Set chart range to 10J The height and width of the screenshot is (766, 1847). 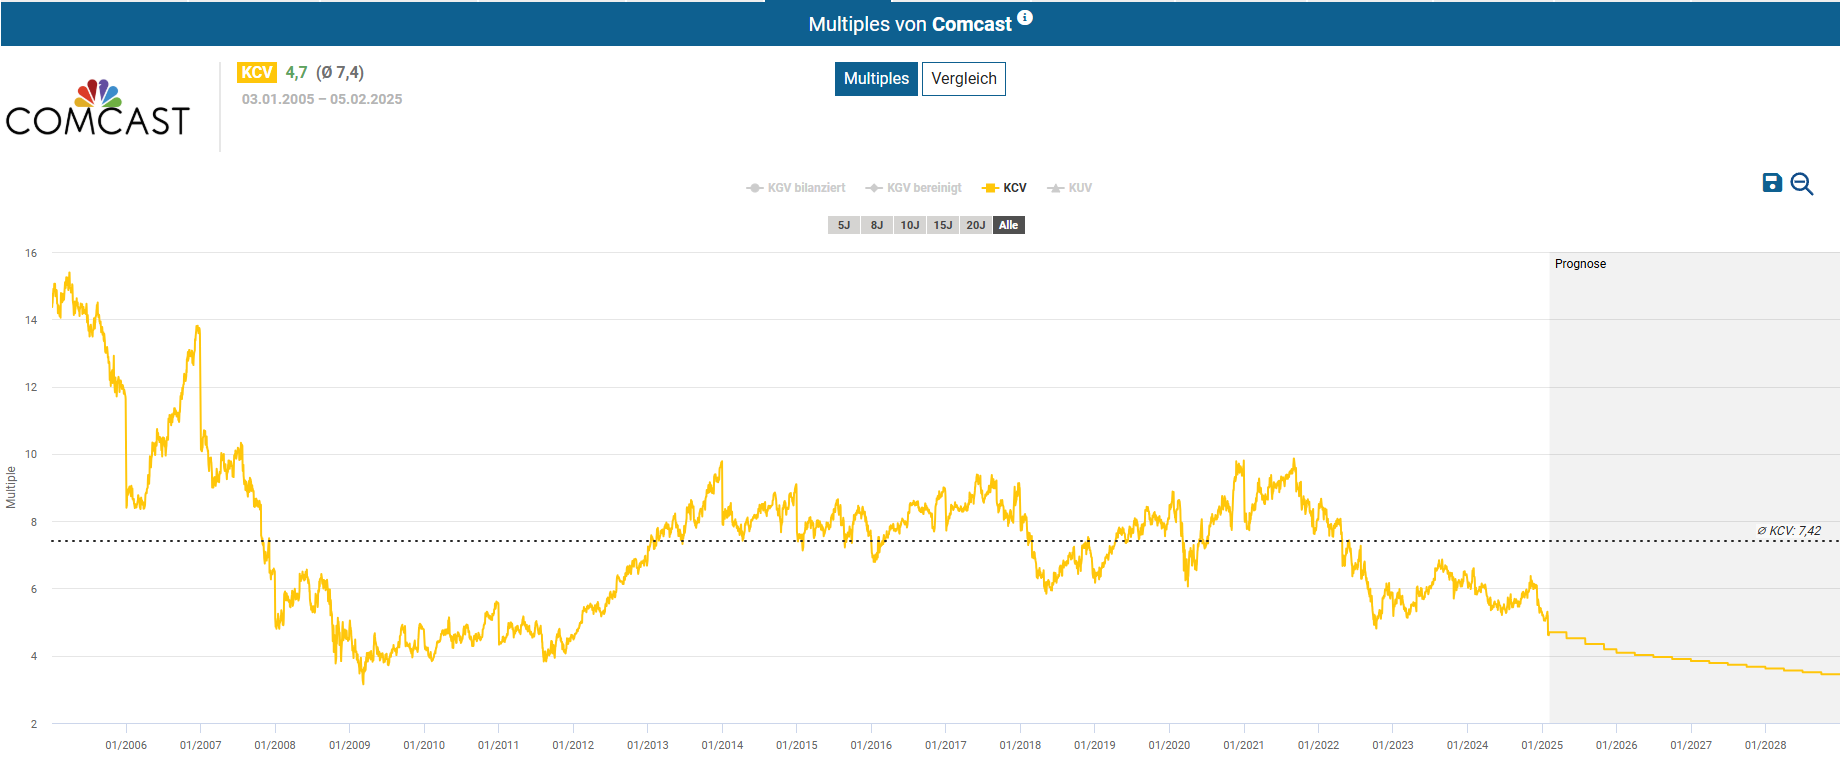click(909, 225)
